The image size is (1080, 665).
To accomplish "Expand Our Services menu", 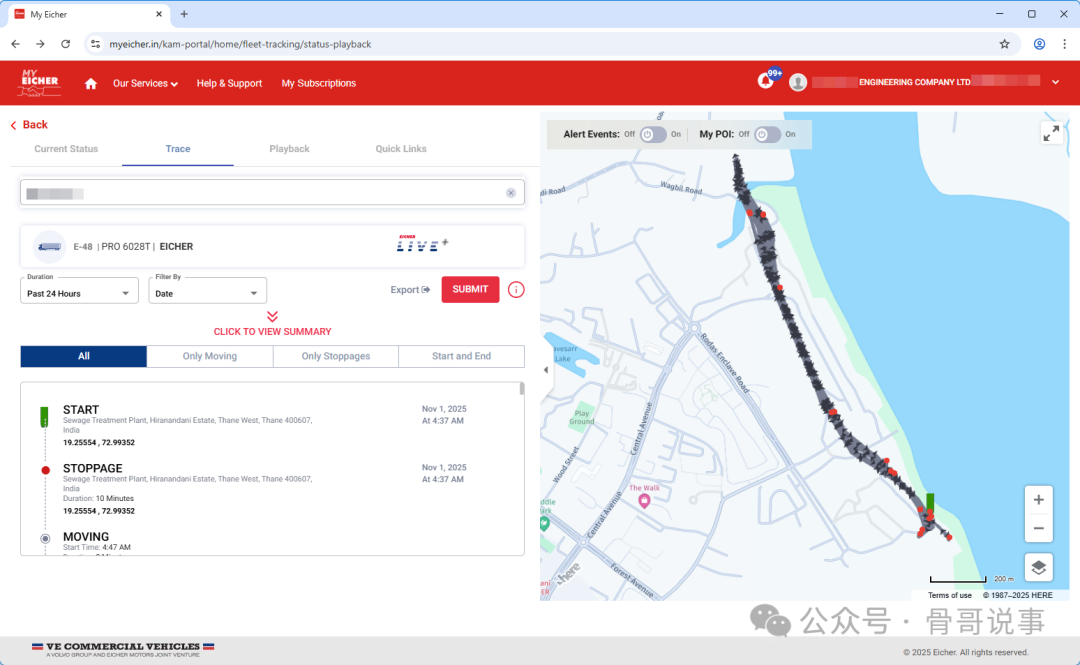I will tap(145, 83).
